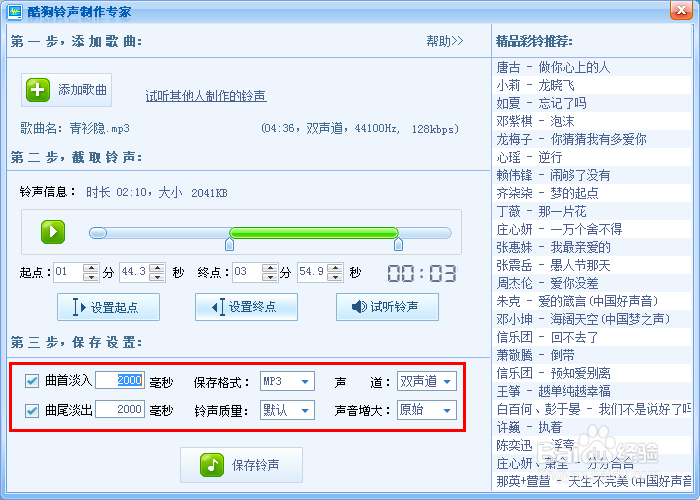Screen dimensions: 700x500
Task: Select 心瑶 - 逆行
Action: click(x=592, y=157)
